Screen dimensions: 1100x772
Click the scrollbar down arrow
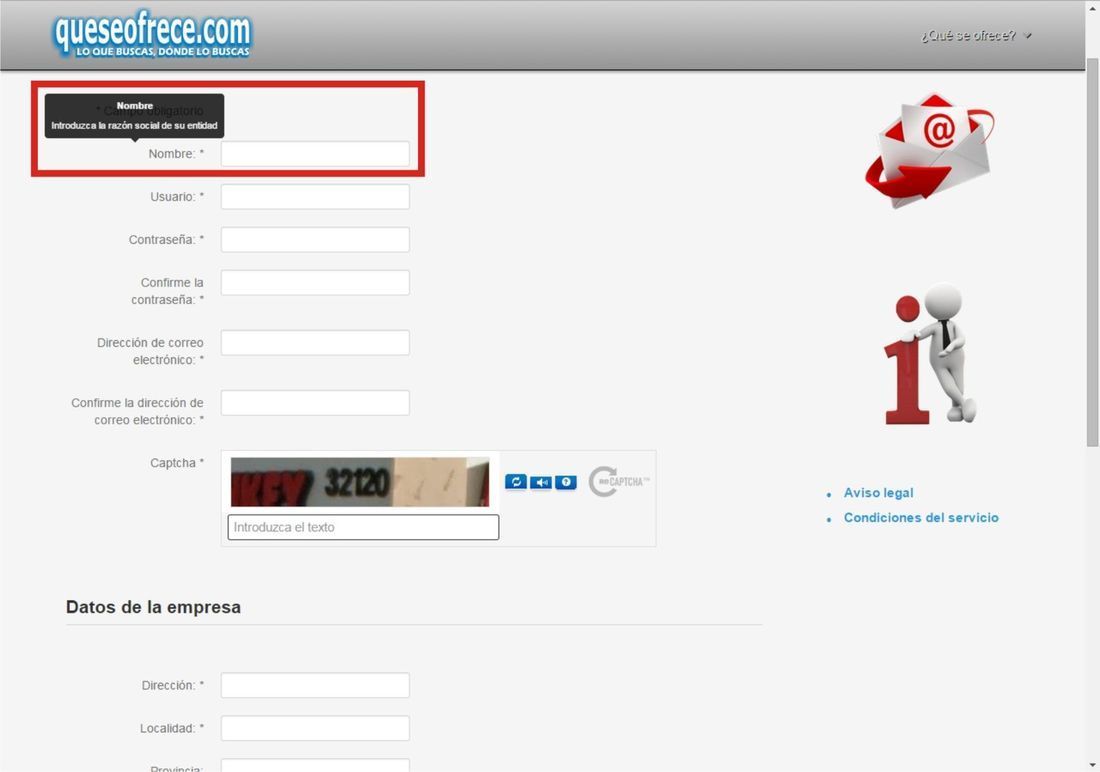click(x=1092, y=765)
